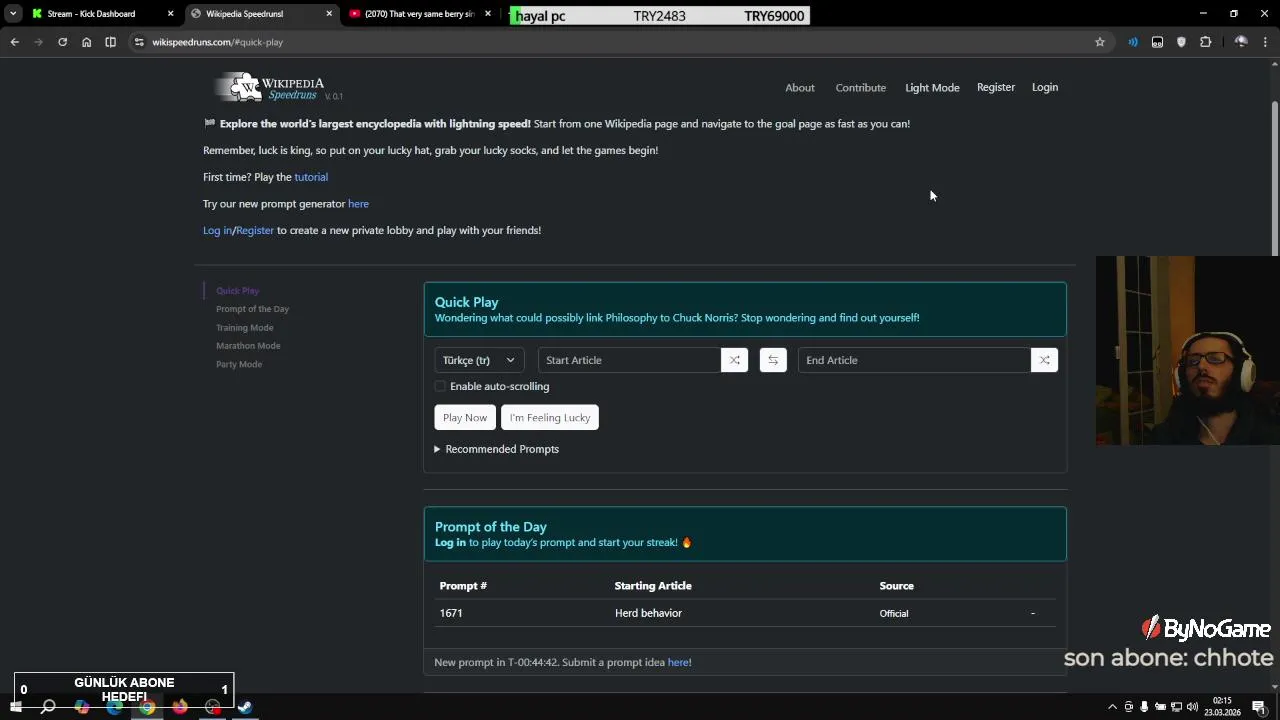
Task: Click the microphone tray icon
Action: pyautogui.click(x=1144, y=707)
